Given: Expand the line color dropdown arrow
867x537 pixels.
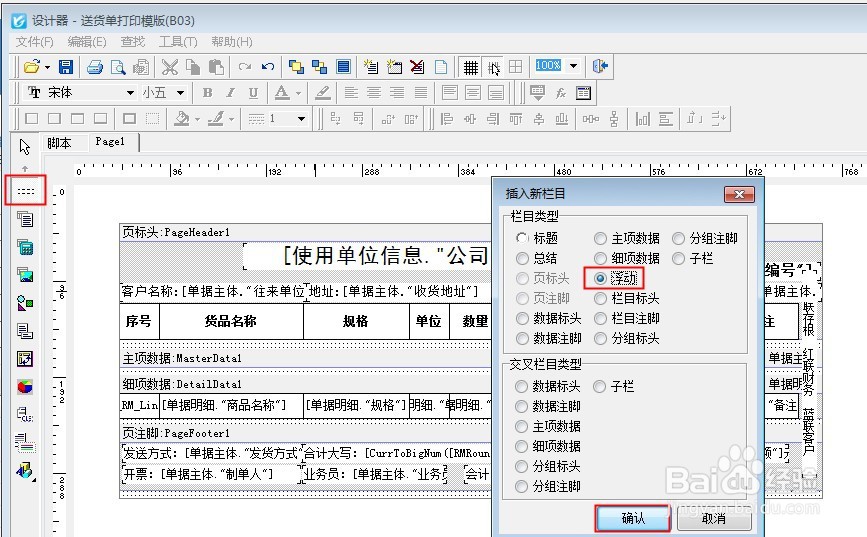Looking at the screenshot, I should point(231,119).
